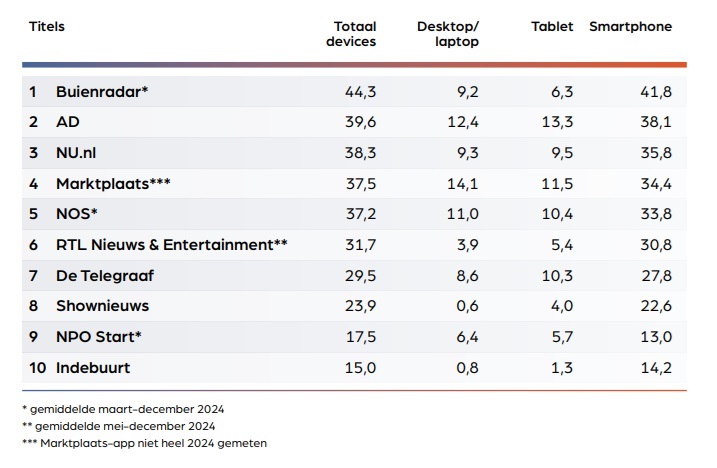This screenshot has height=468, width=717.
Task: Click NU.nl total value 38,3
Action: coord(360,153)
